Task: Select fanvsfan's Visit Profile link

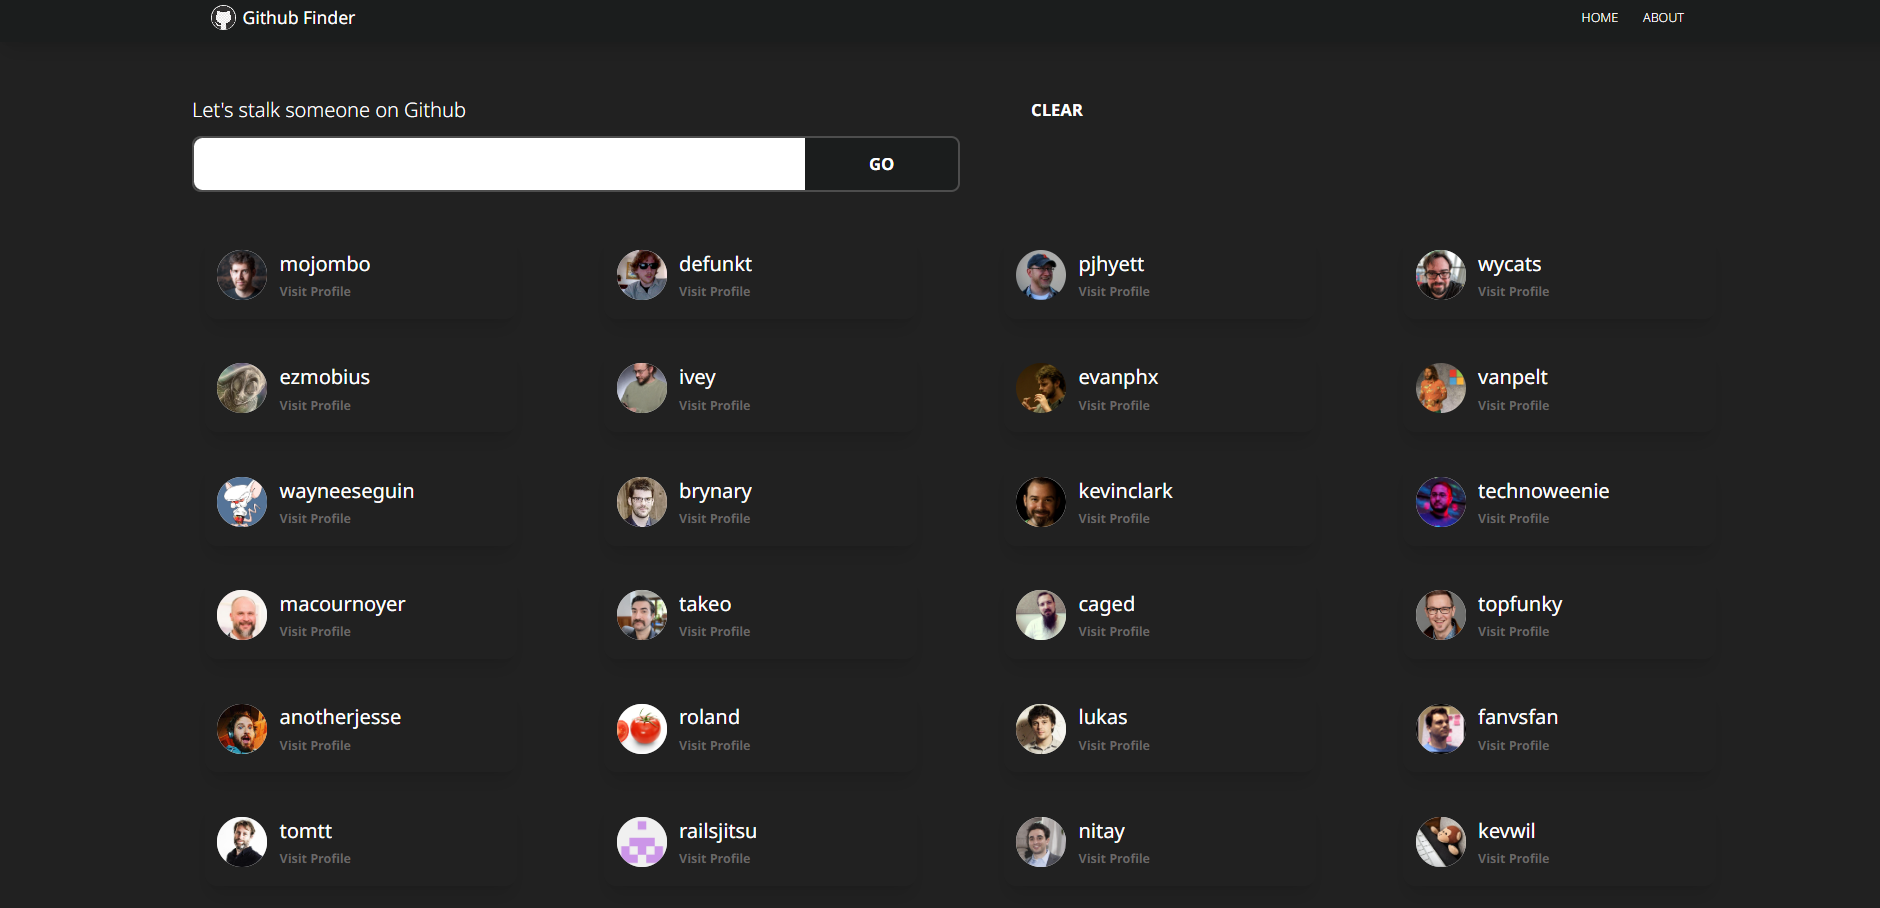Action: click(x=1513, y=746)
